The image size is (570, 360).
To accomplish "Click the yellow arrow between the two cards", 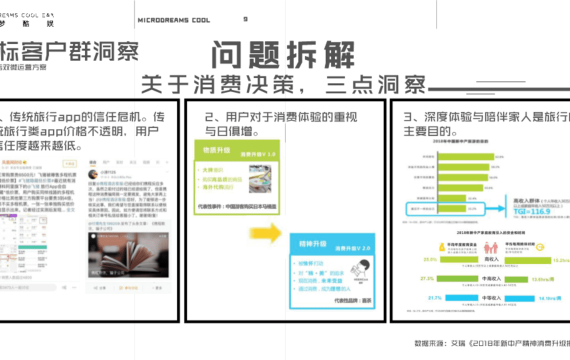I will click(x=265, y=233).
